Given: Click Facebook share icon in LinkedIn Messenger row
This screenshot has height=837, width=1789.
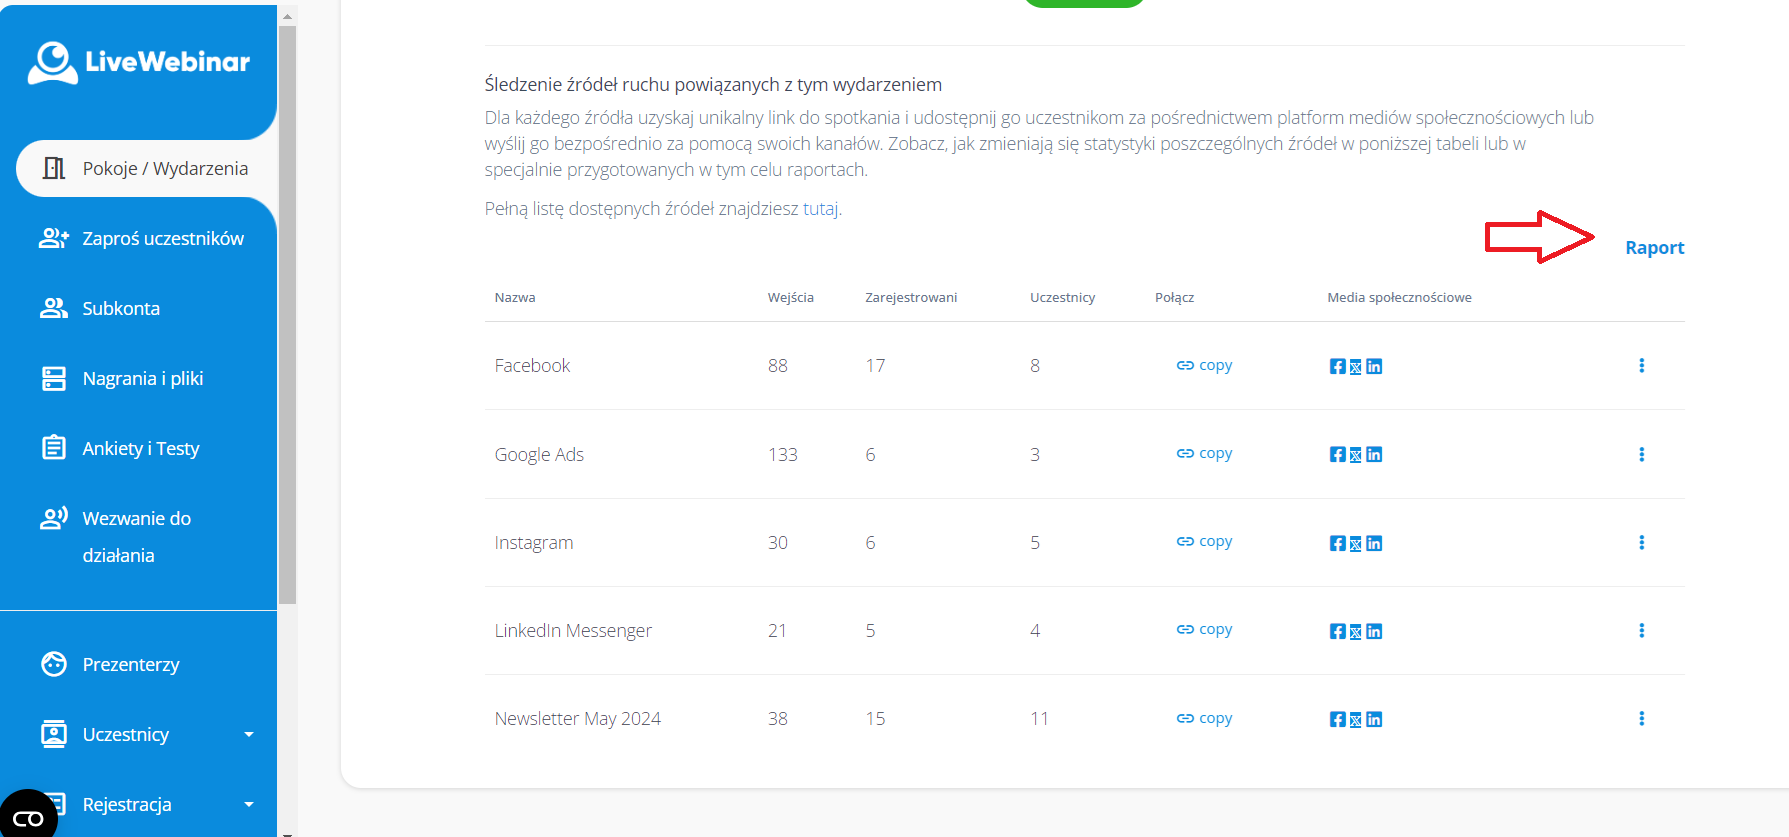Looking at the screenshot, I should click(1337, 632).
